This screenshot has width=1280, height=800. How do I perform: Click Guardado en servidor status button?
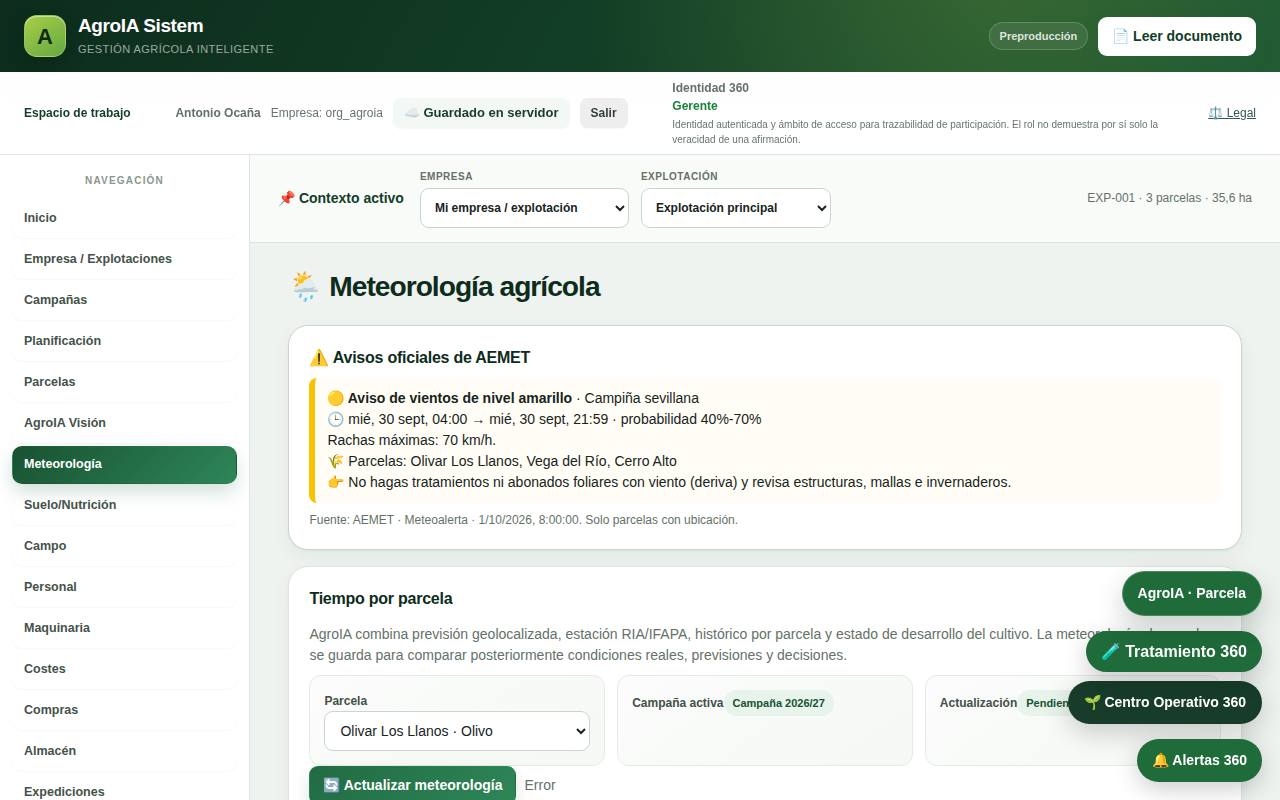481,113
